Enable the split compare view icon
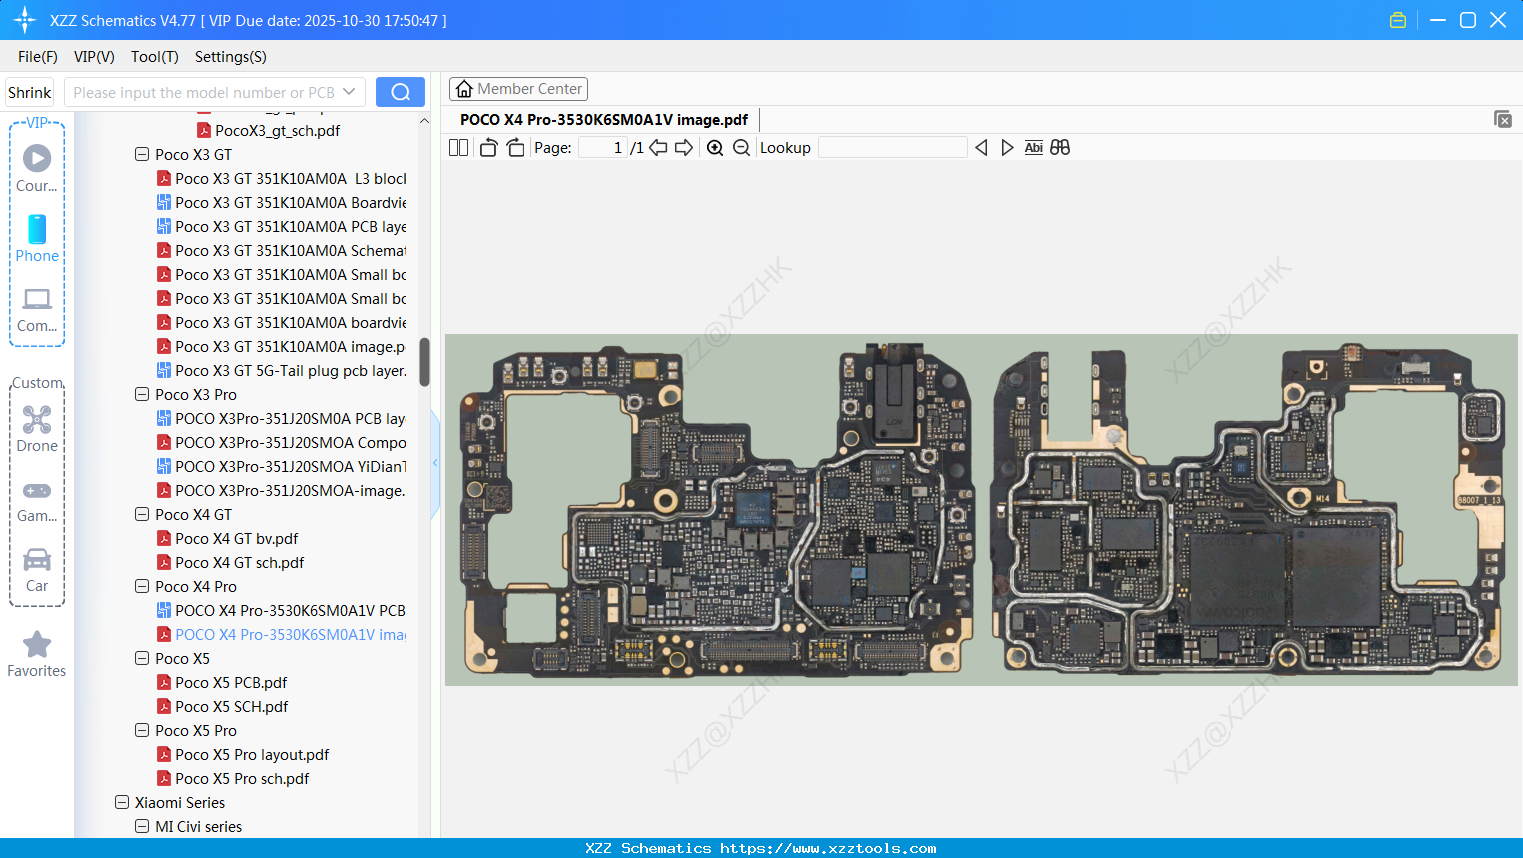 1060,147
